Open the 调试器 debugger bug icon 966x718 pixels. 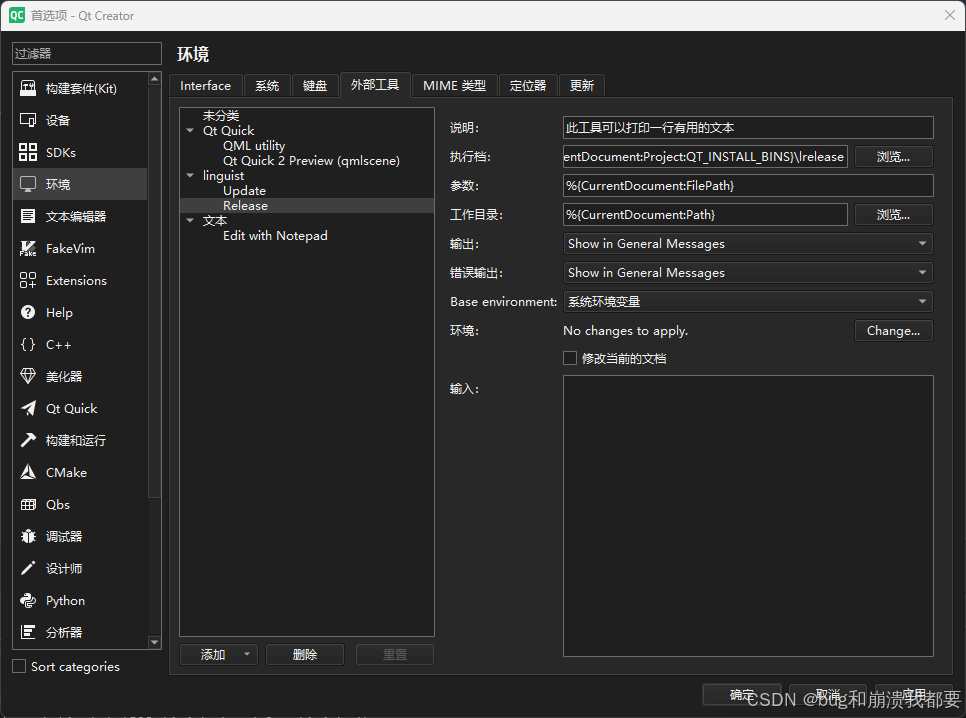[28, 536]
